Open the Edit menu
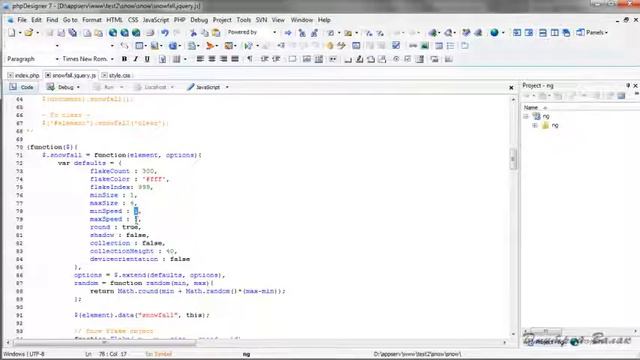The height and width of the screenshot is (360, 640). pos(36,20)
